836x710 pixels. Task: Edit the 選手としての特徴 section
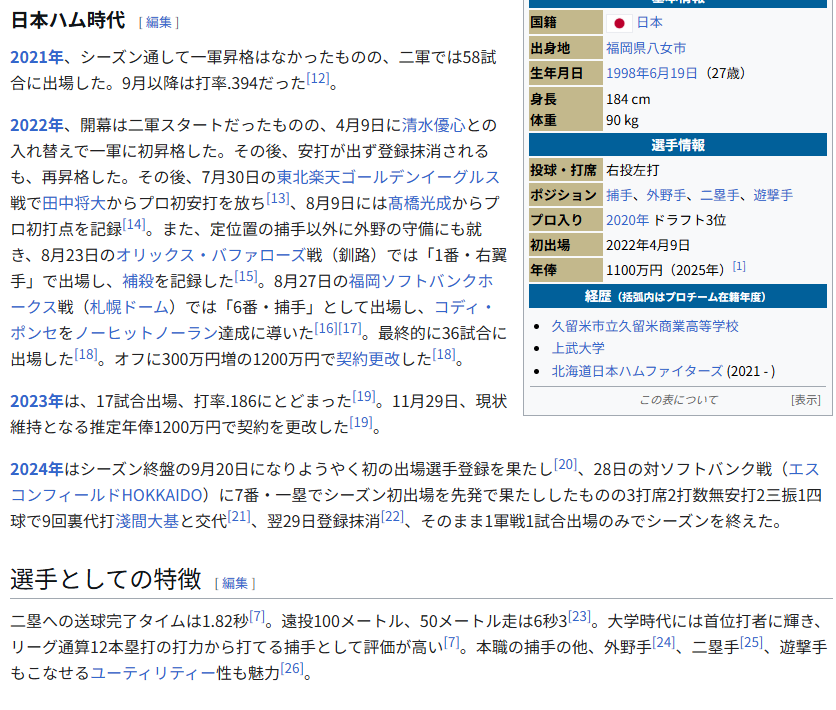[235, 583]
